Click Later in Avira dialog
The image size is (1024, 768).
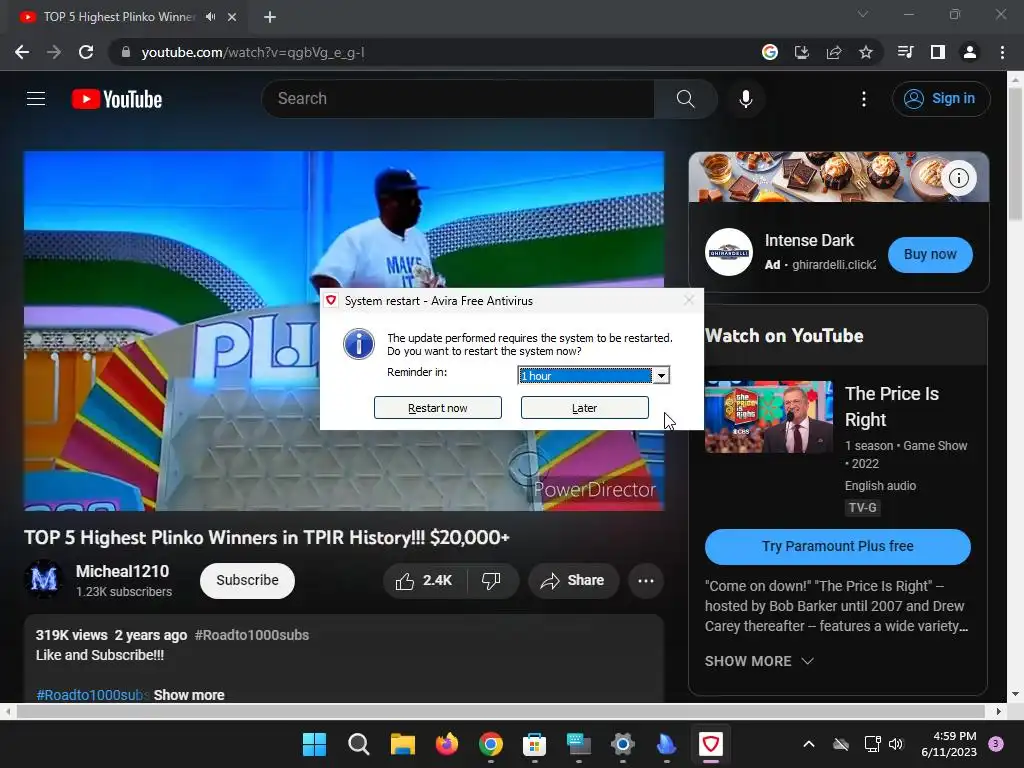pos(584,408)
